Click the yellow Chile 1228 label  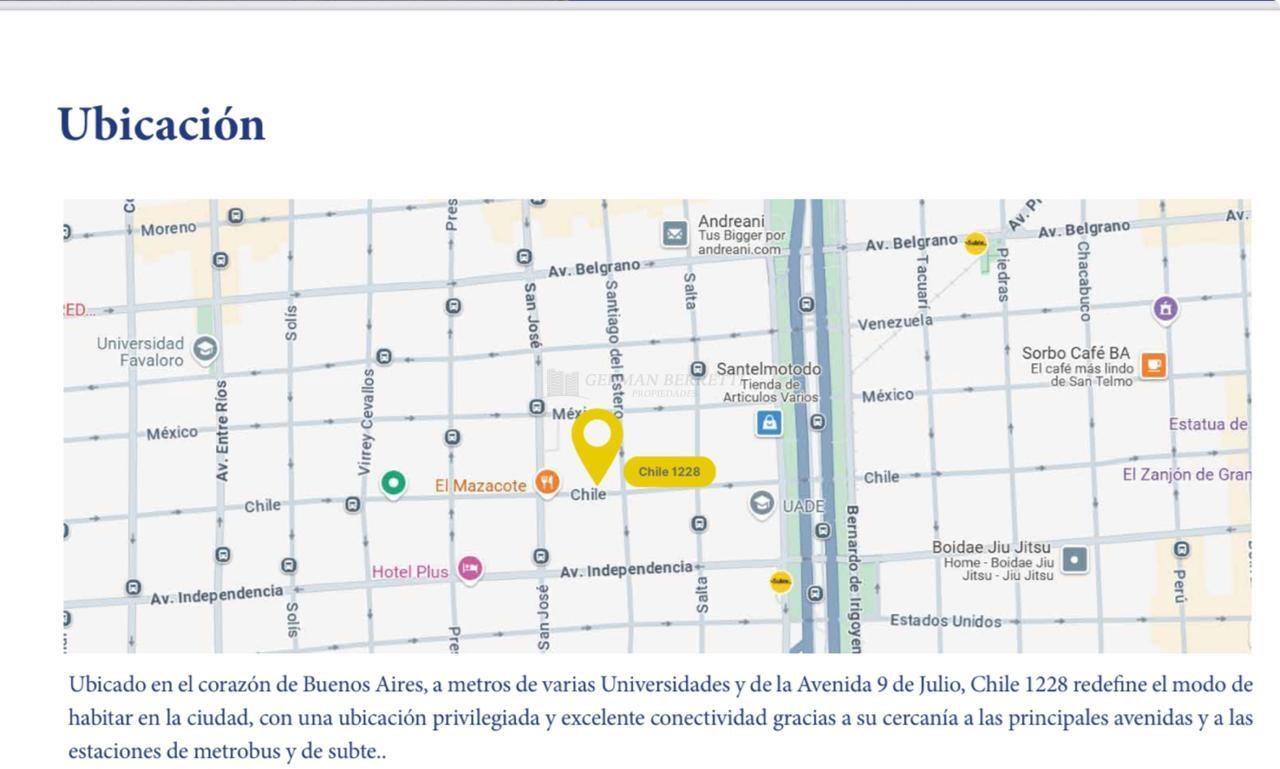point(669,471)
